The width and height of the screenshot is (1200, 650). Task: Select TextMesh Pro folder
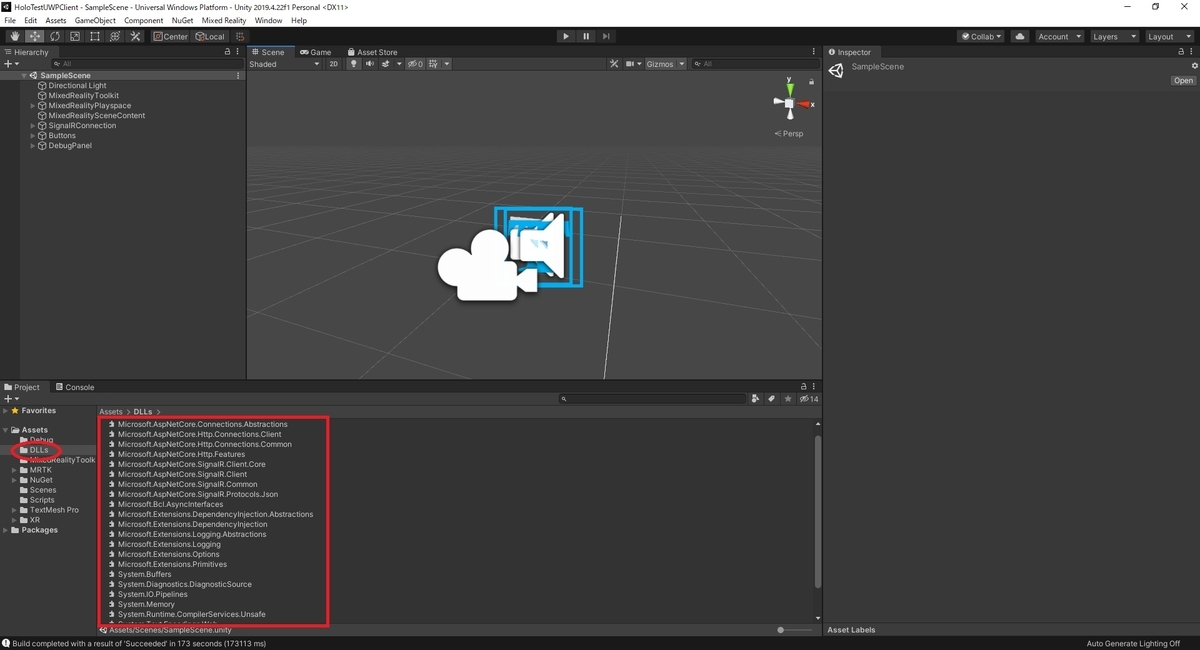point(54,510)
